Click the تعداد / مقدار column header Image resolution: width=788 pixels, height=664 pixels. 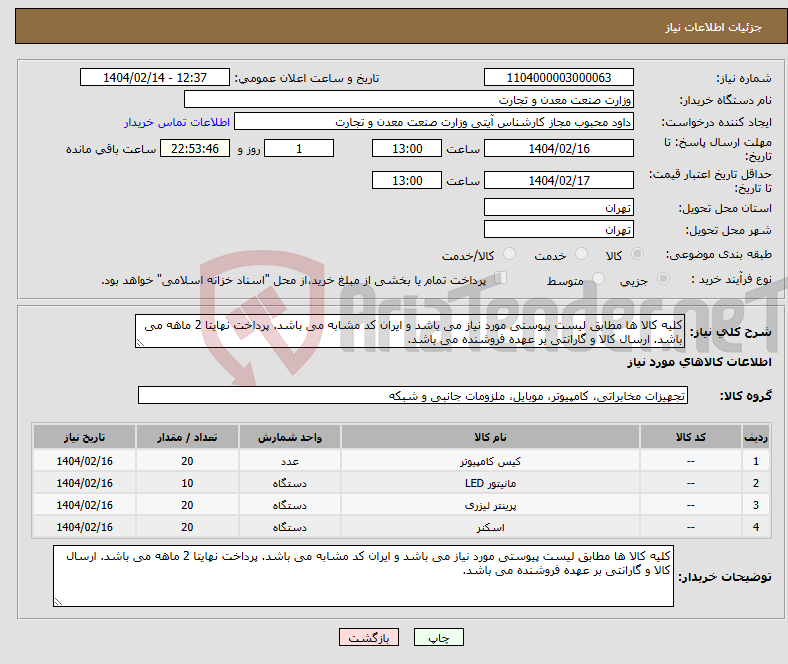(x=187, y=437)
